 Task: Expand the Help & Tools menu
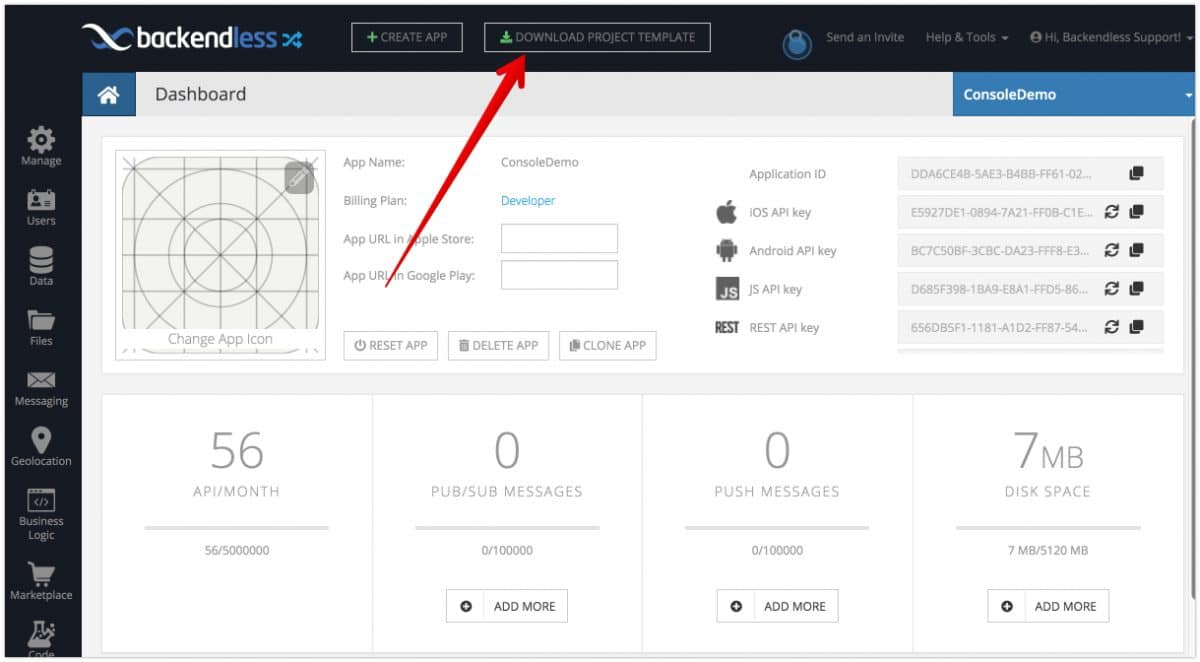[x=966, y=37]
